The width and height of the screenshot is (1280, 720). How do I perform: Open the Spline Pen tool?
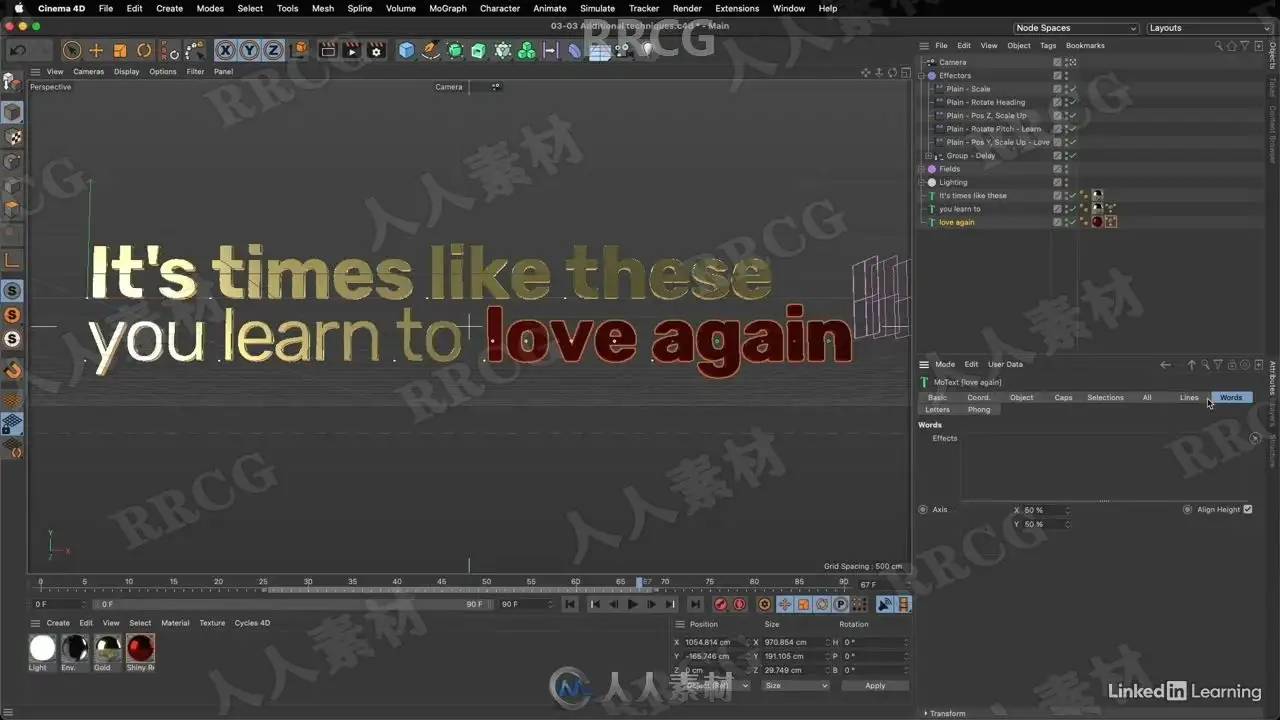(431, 50)
